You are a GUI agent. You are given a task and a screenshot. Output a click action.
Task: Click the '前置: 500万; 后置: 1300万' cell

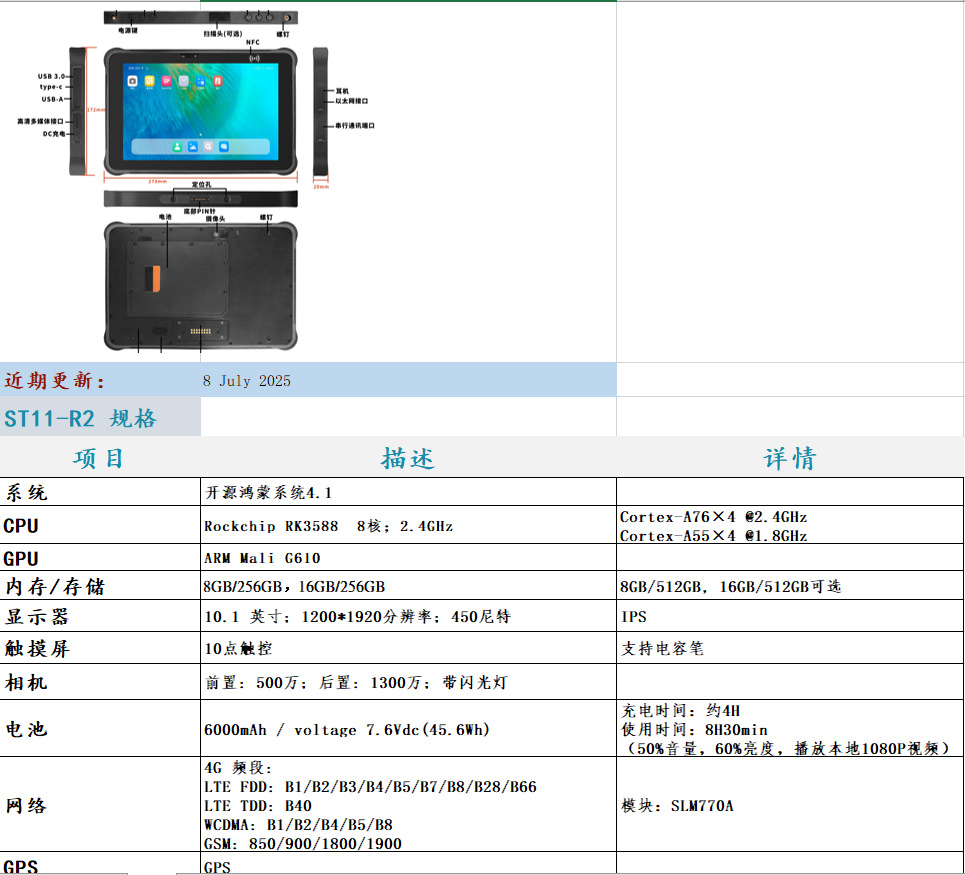point(408,682)
